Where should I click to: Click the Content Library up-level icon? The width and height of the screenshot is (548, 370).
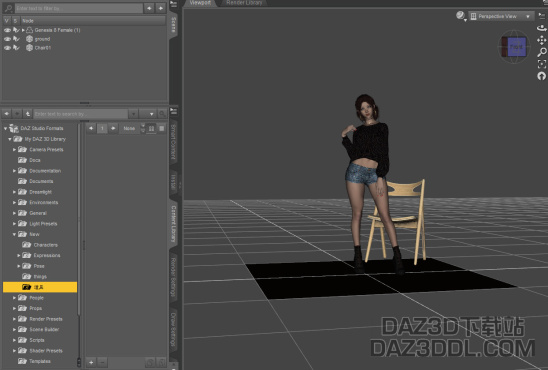pos(28,114)
